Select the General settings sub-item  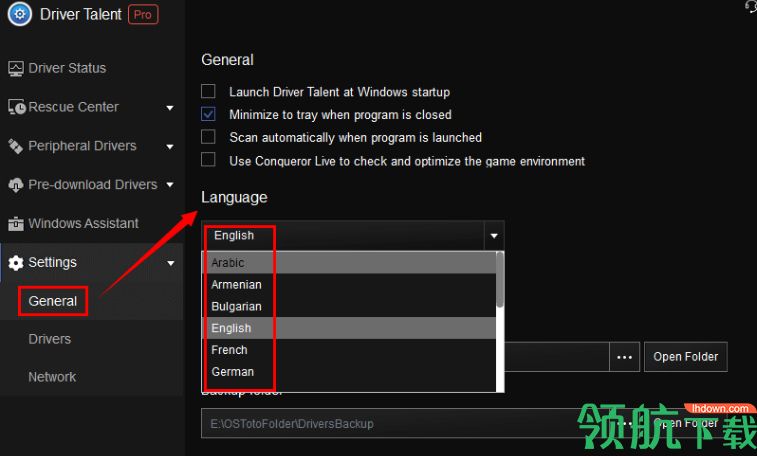pos(53,301)
